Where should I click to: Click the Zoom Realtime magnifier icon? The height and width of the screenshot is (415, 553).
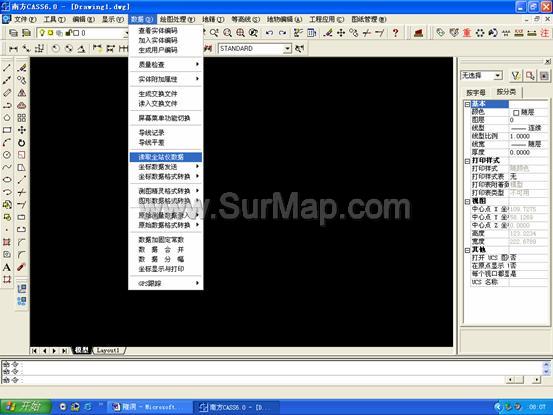[214, 33]
